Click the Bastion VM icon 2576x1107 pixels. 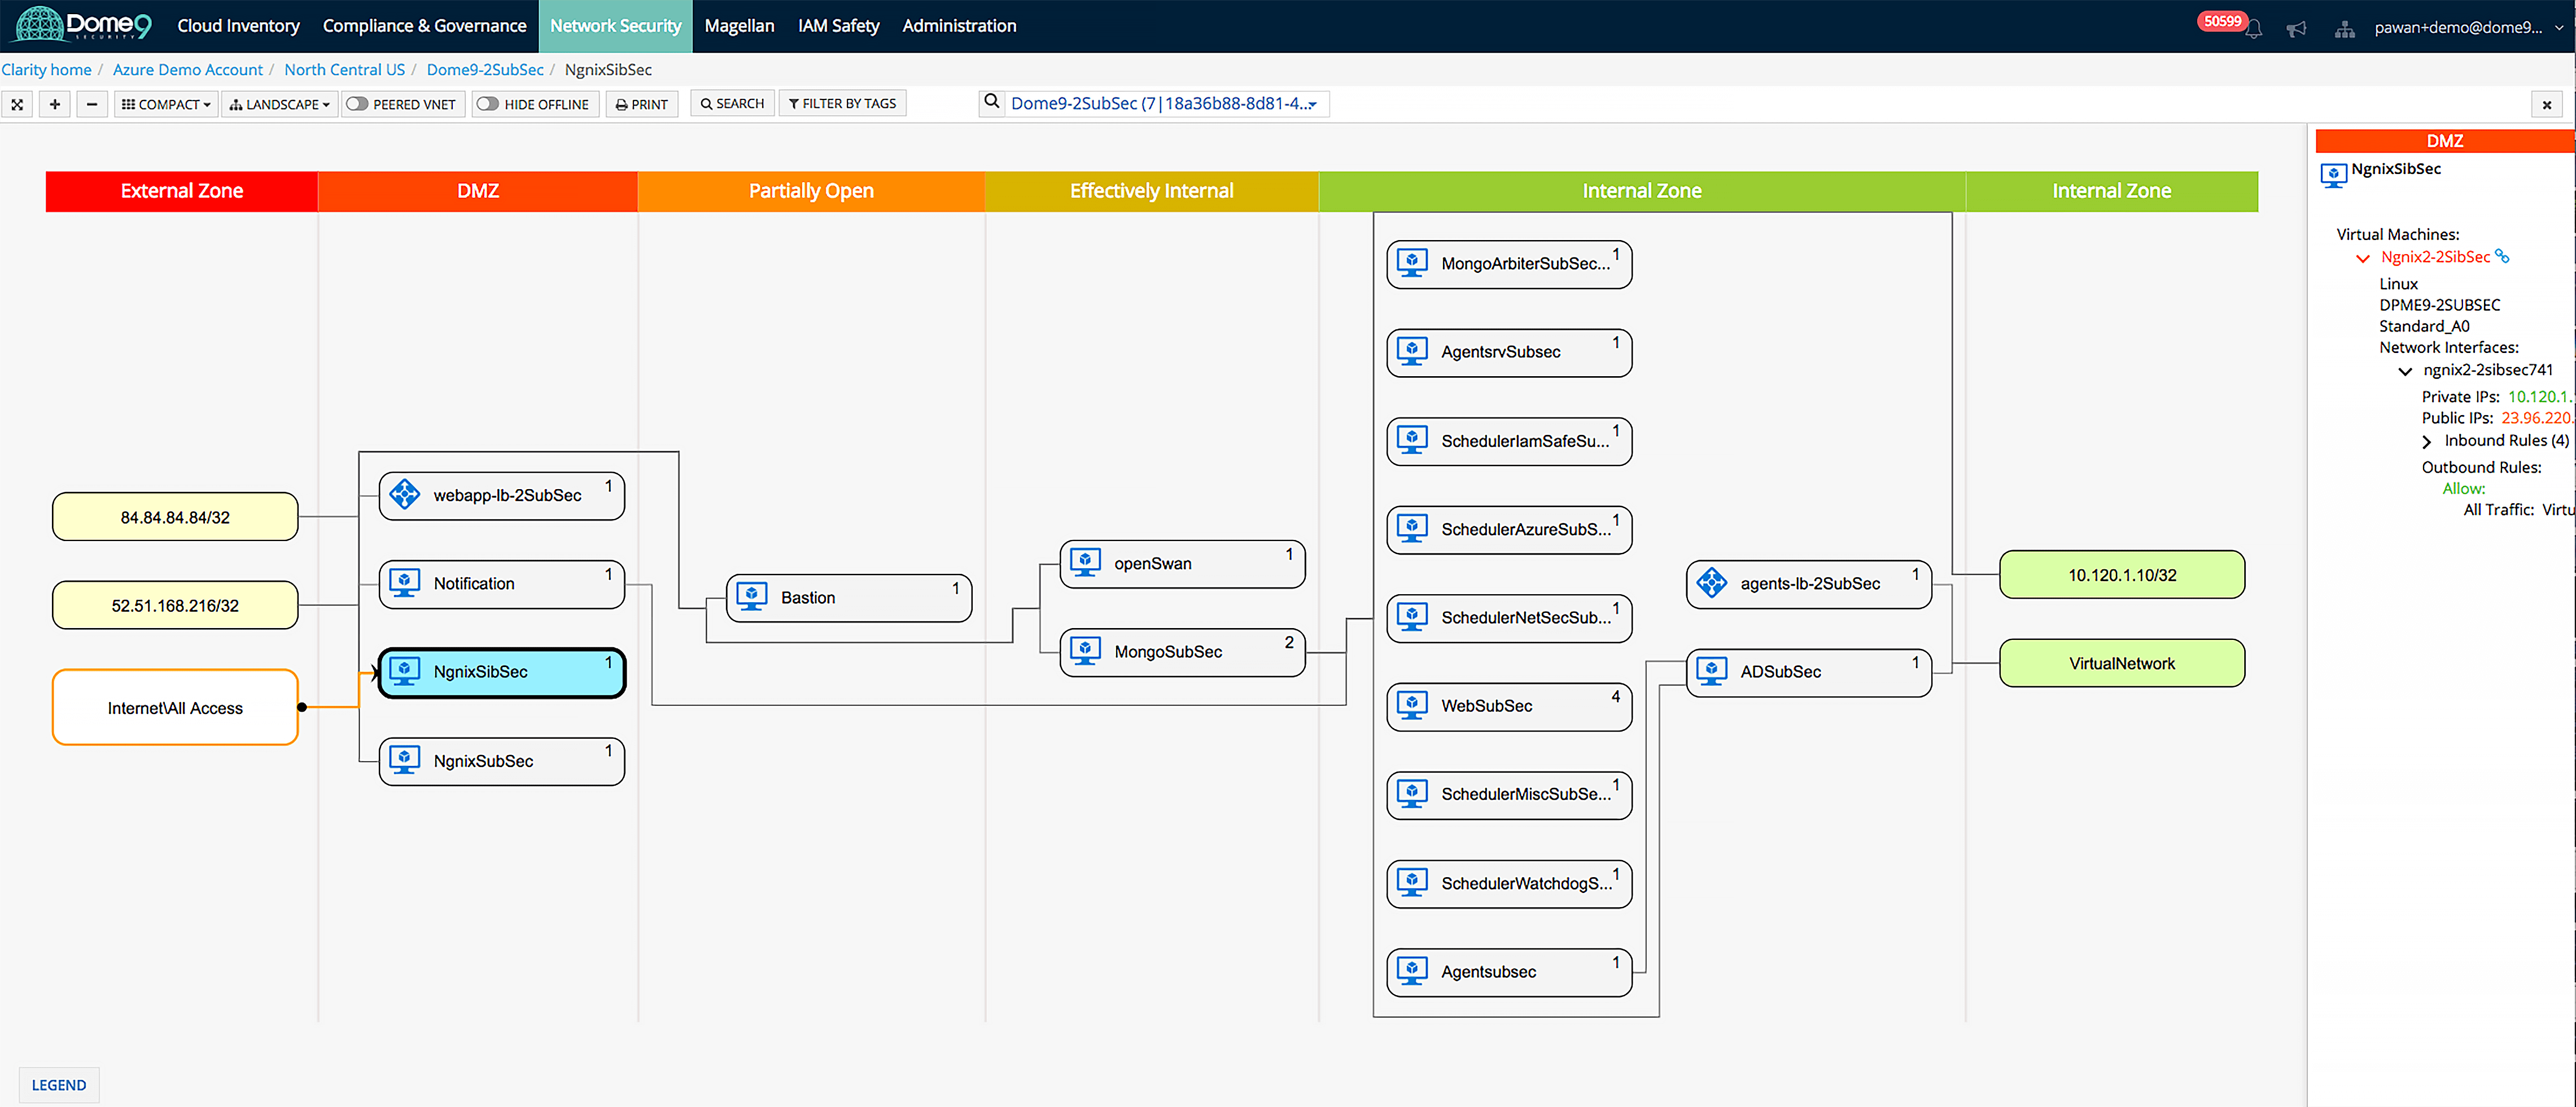point(751,597)
